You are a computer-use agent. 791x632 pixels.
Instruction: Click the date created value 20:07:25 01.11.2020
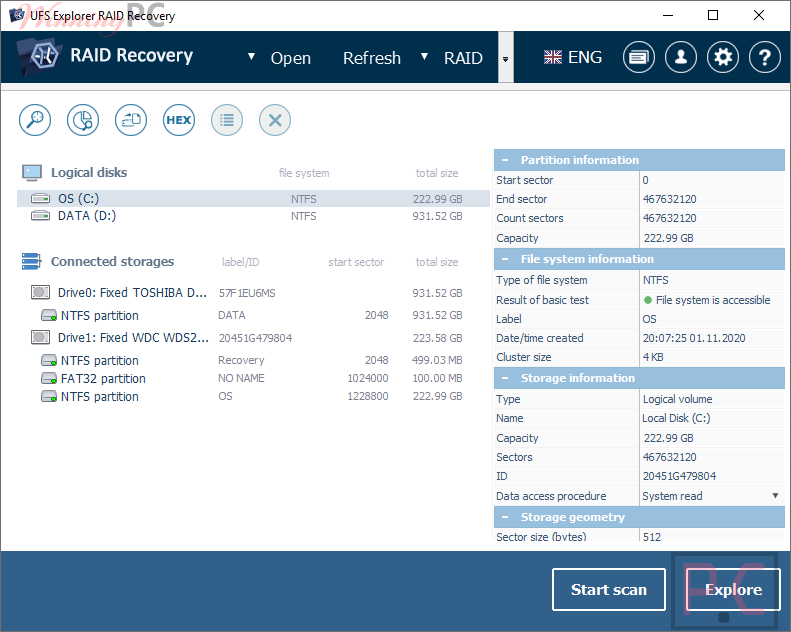click(x=694, y=338)
